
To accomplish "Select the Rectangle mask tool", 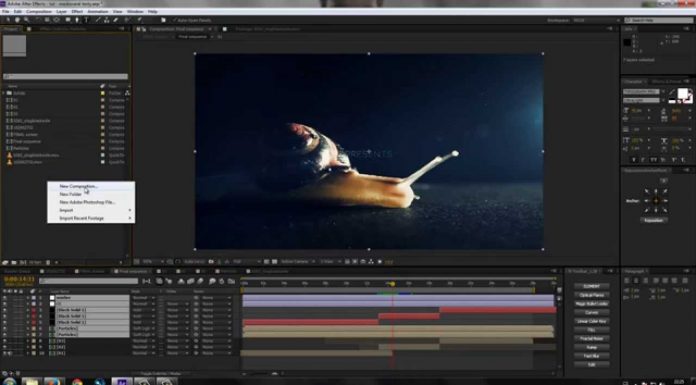I will coord(68,20).
